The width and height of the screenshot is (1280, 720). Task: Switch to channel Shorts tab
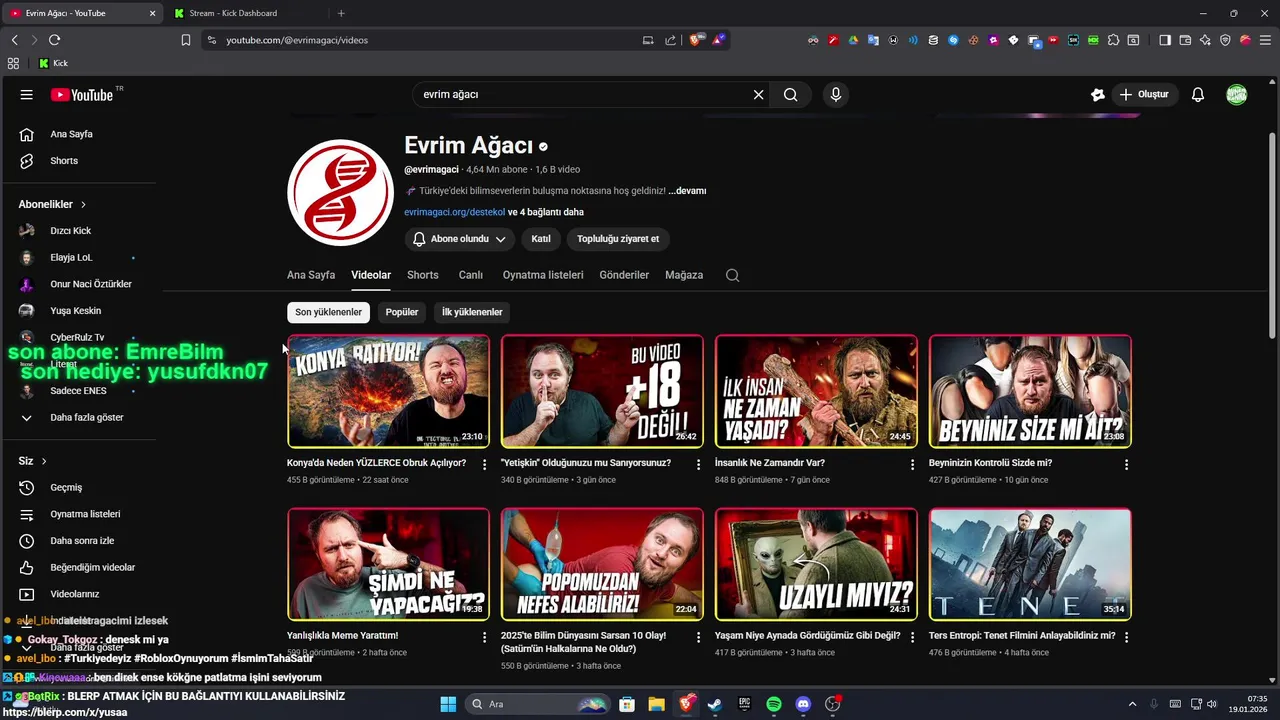click(423, 275)
